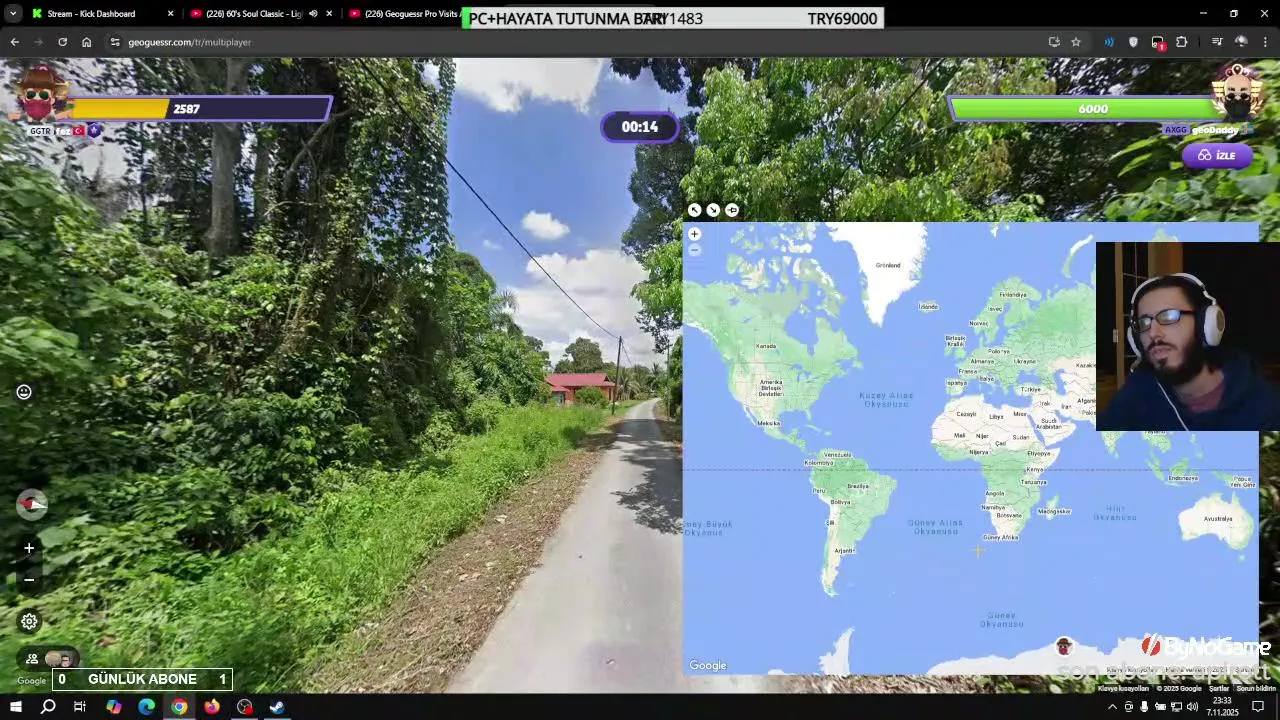Zoom out on the guess map
The height and width of the screenshot is (720, 1280).
(x=694, y=249)
